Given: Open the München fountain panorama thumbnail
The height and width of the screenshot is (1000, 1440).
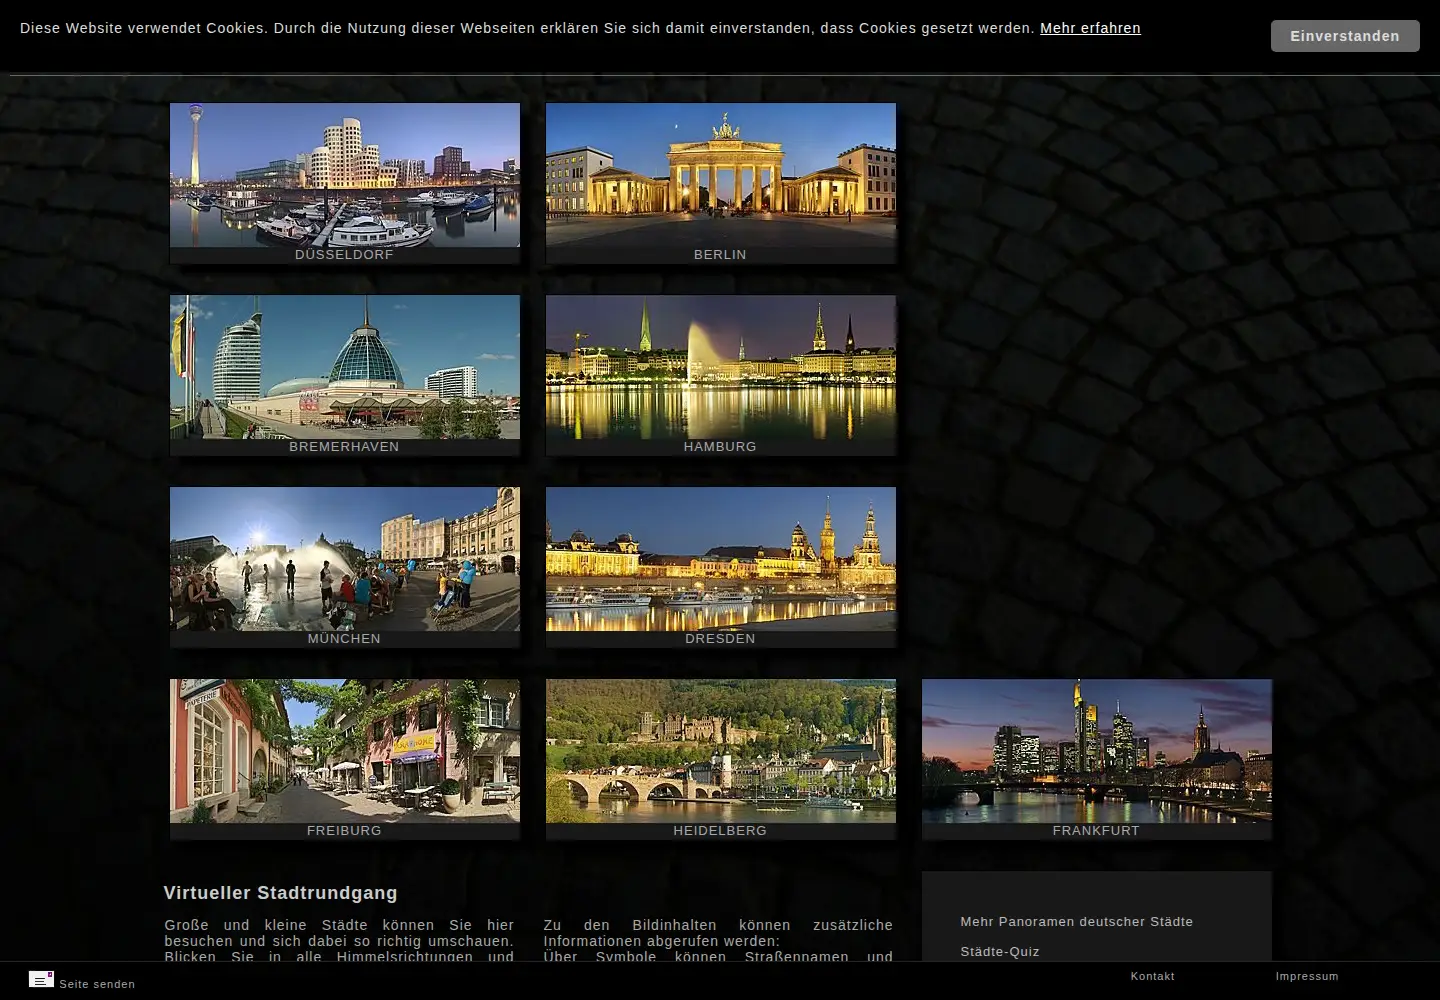Looking at the screenshot, I should (x=345, y=559).
